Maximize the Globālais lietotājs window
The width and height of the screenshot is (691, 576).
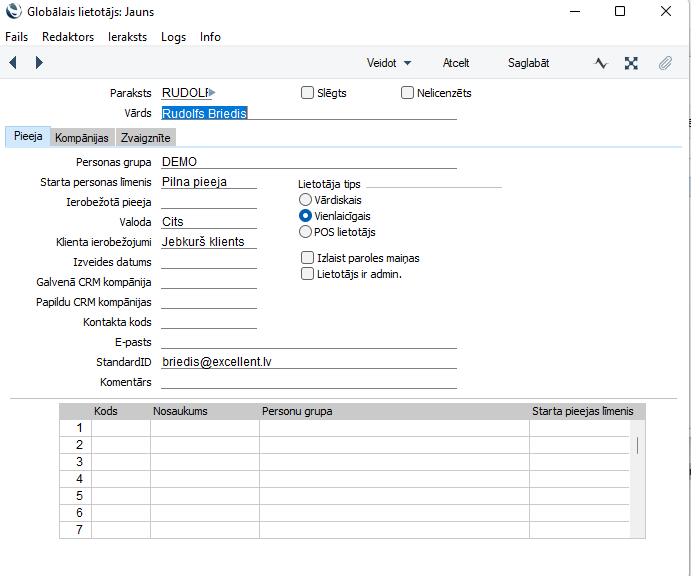click(x=619, y=12)
